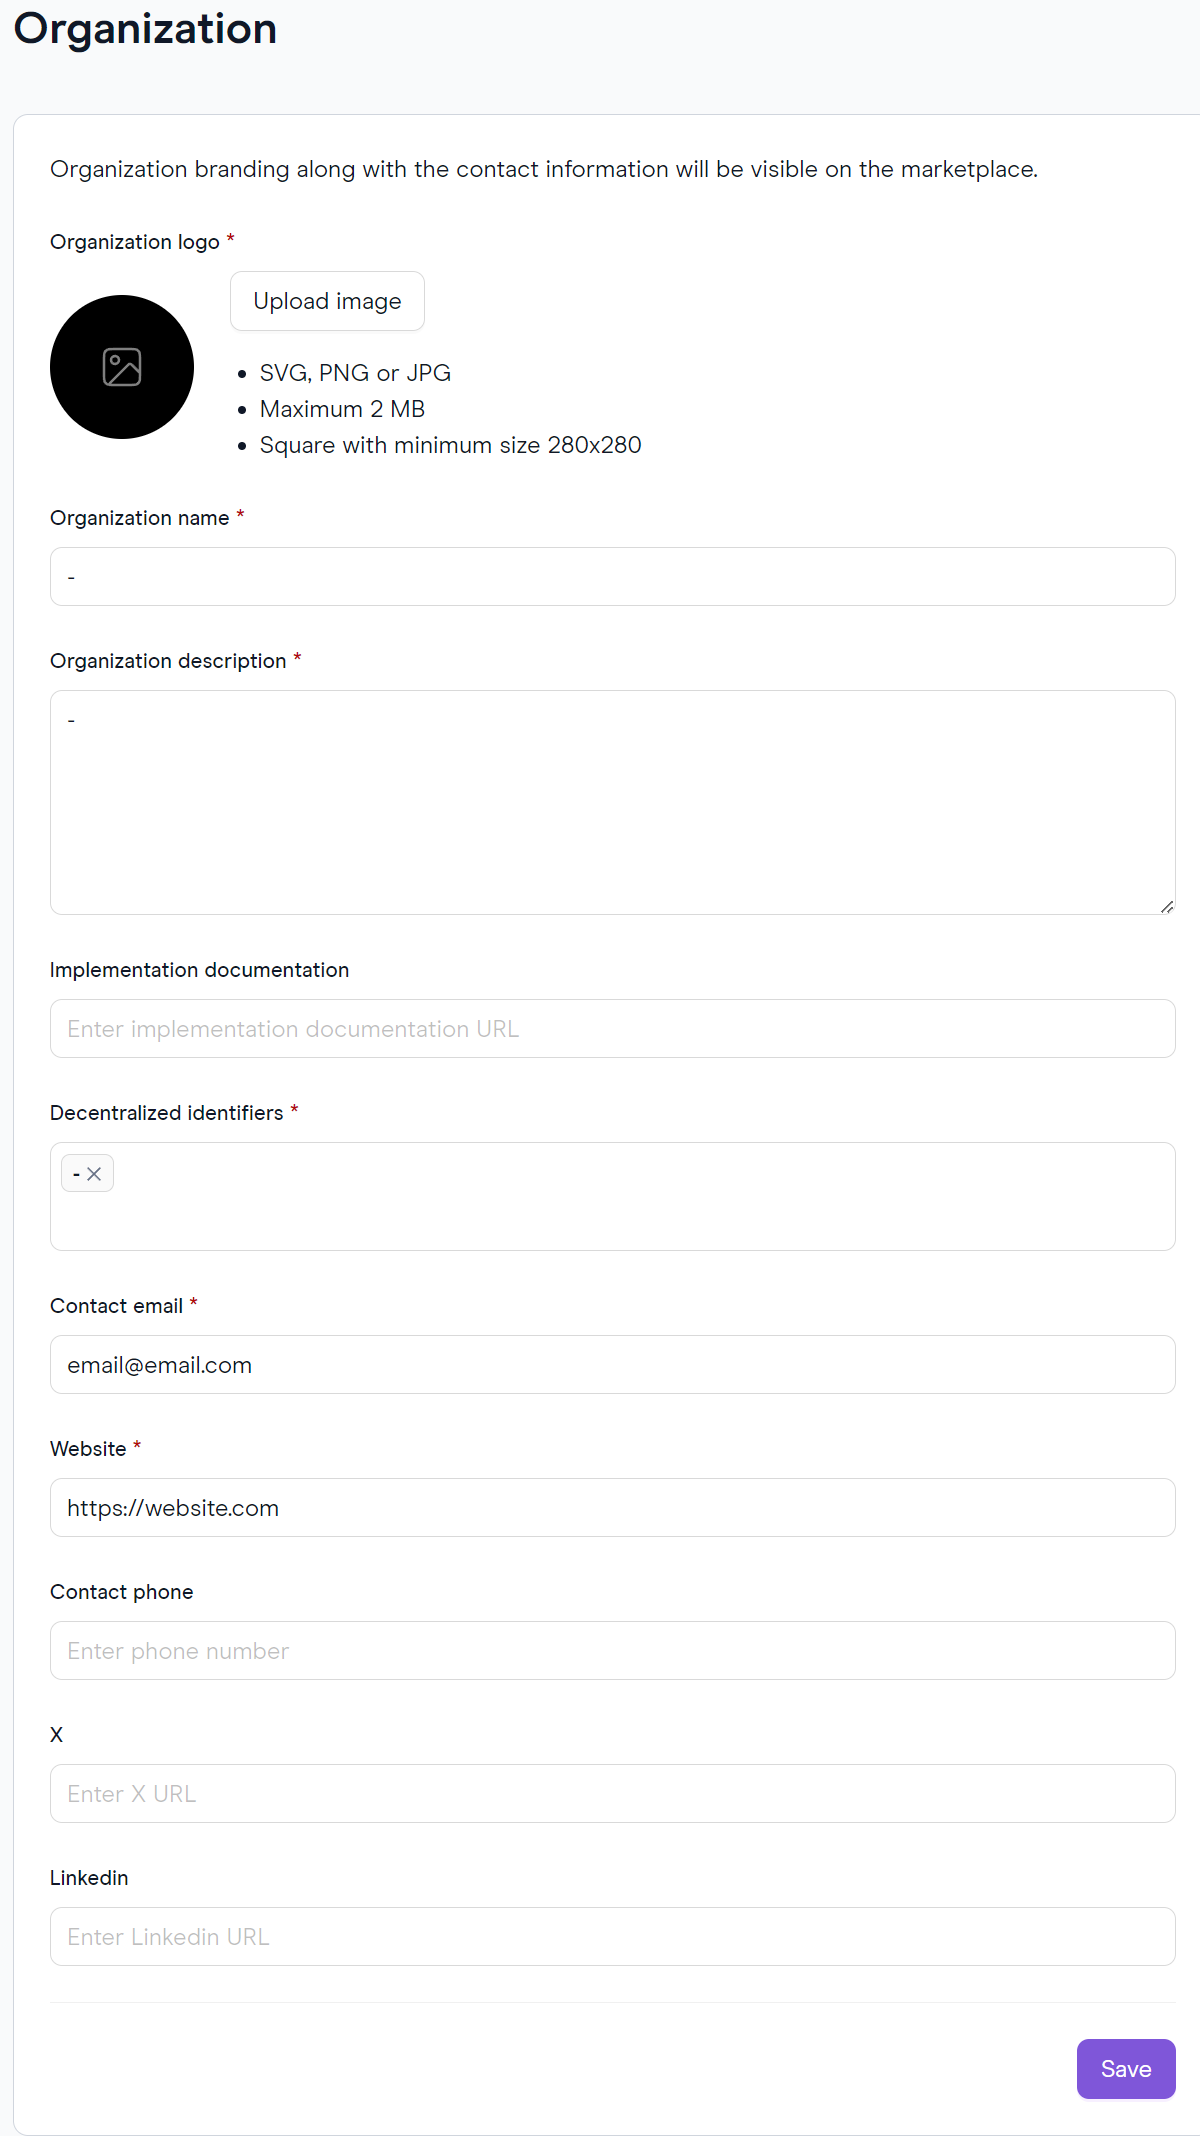Click the Website field label
The height and width of the screenshot is (2136, 1200).
click(x=88, y=1449)
